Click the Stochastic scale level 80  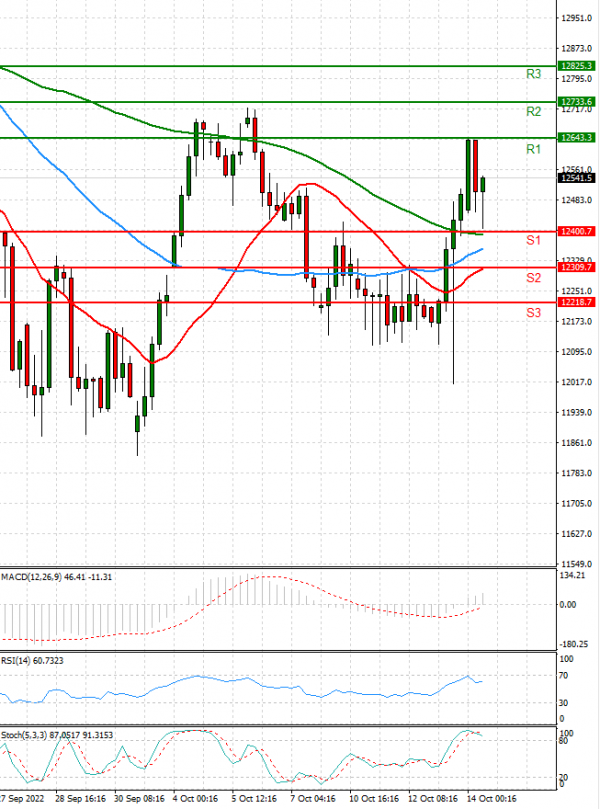pos(564,741)
